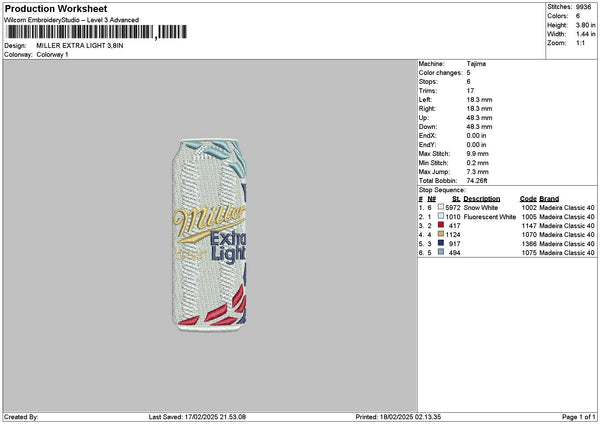Click the 'Page 1 of 1' indicator

tap(579, 417)
